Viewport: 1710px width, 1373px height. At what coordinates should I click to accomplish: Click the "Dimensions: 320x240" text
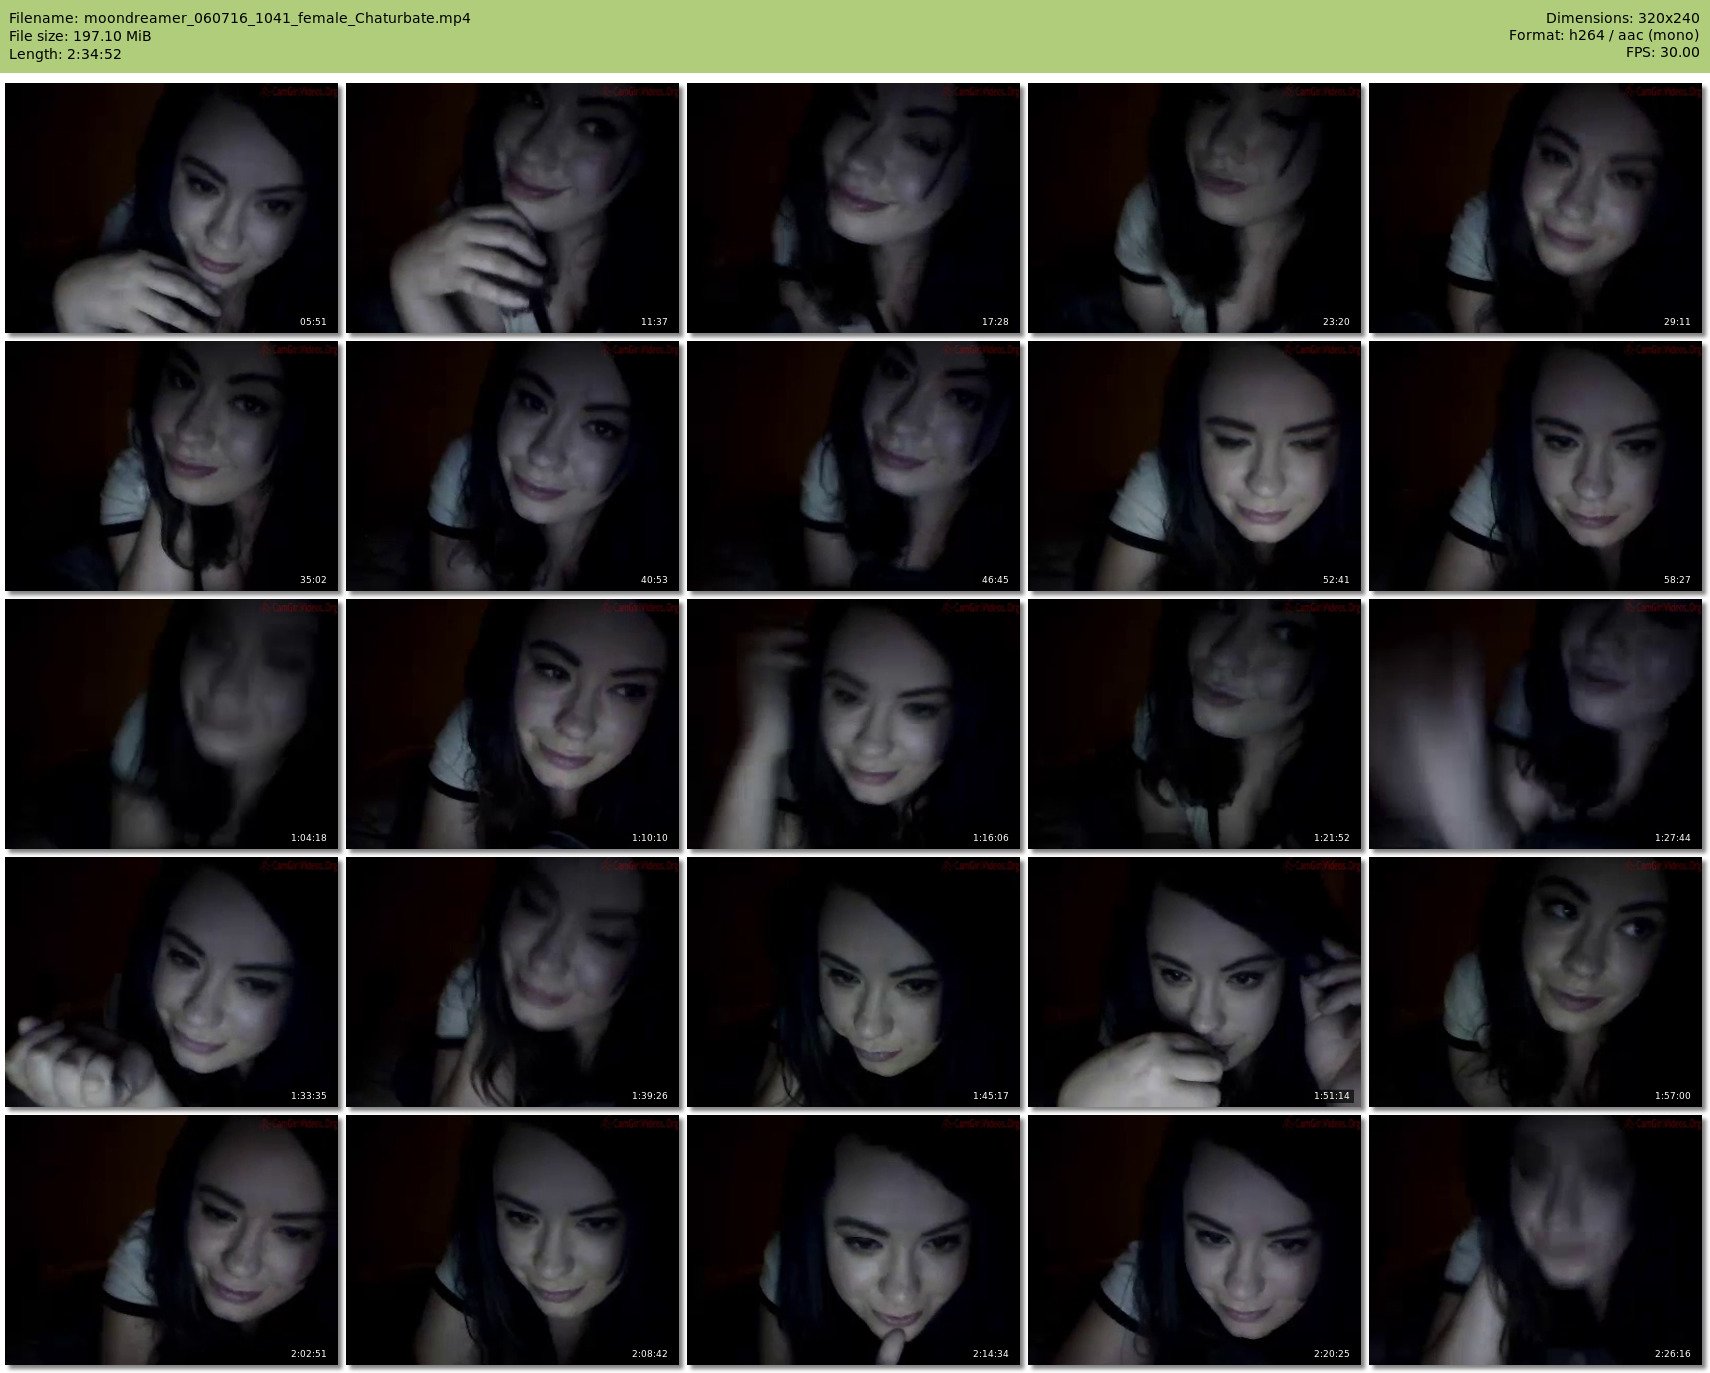[x=1622, y=18]
